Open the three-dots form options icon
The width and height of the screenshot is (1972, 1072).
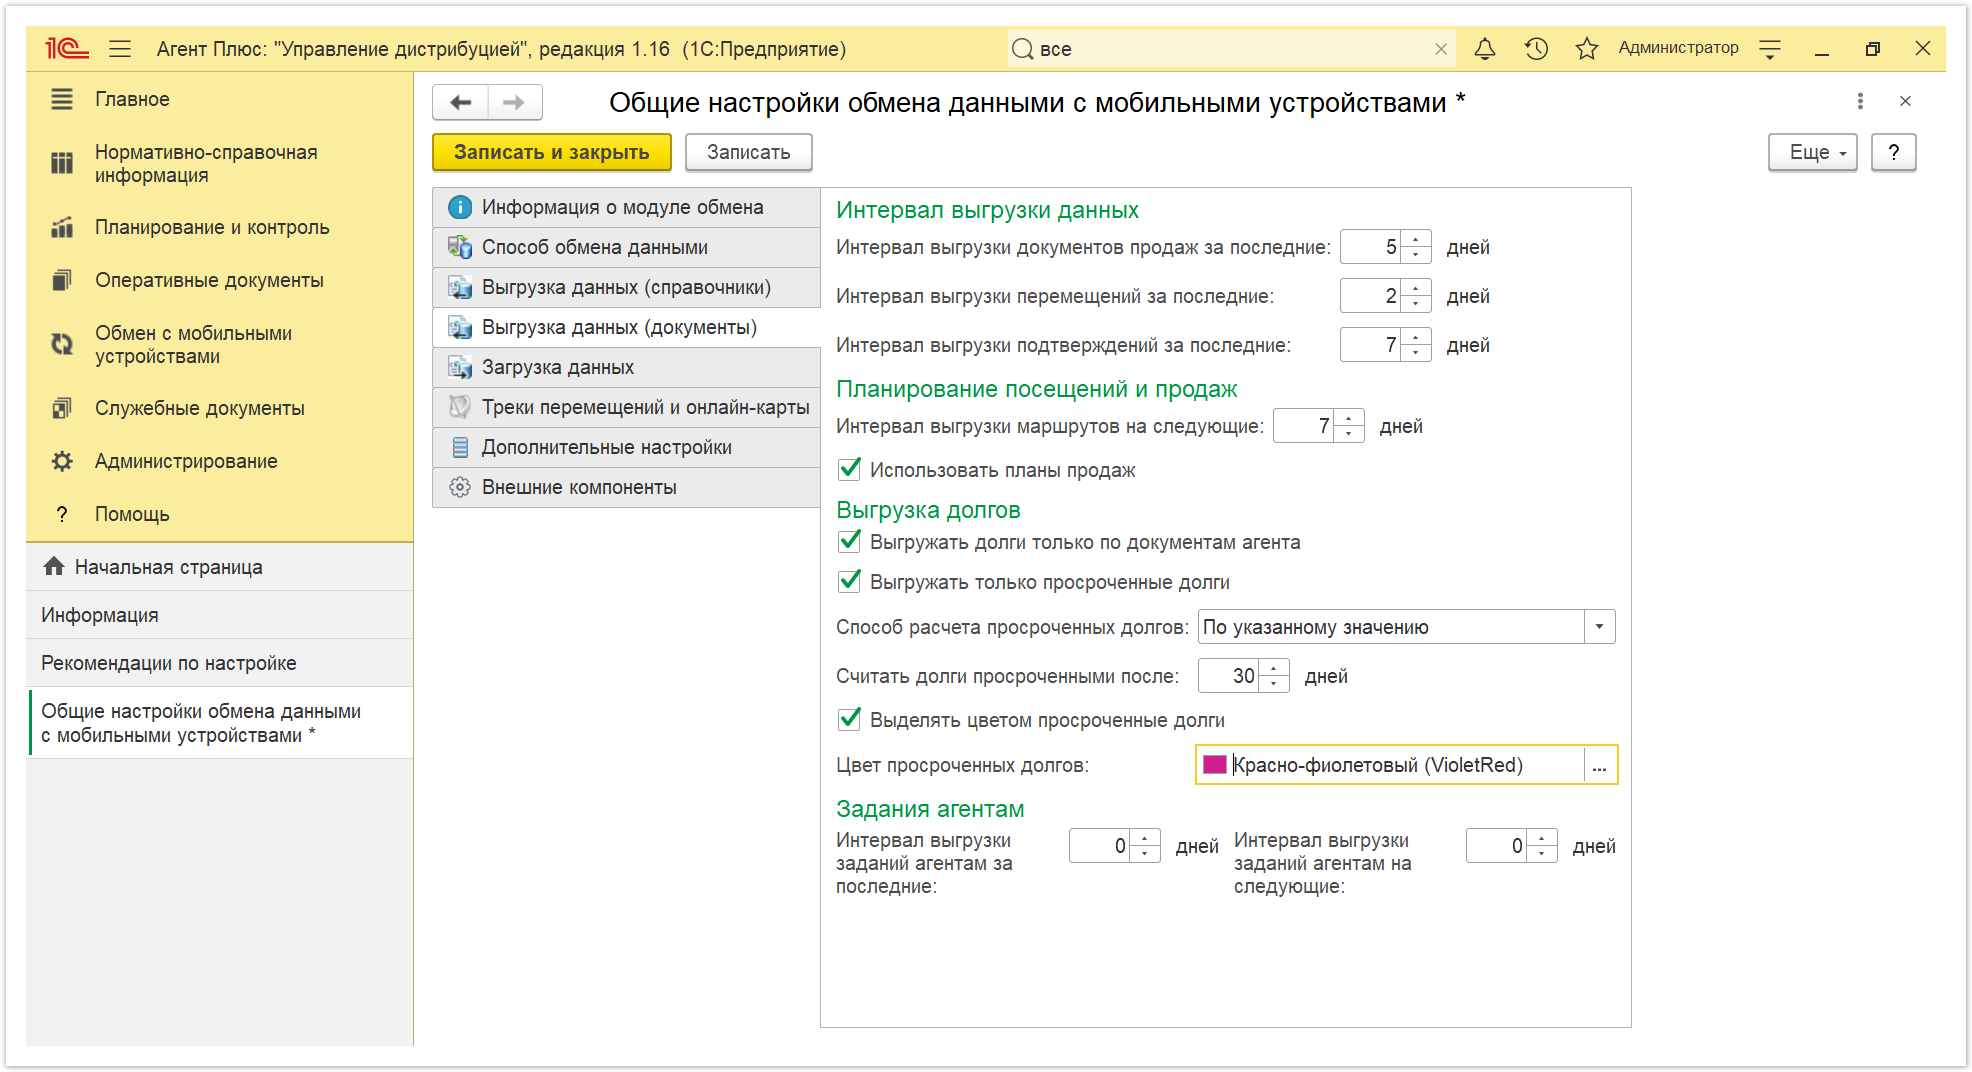tap(1860, 101)
